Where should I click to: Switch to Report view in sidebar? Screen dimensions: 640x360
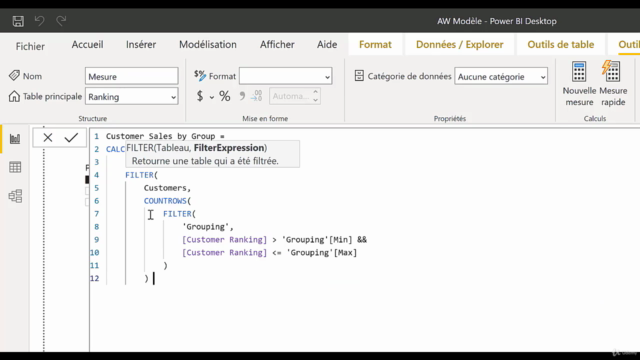tap(15, 139)
